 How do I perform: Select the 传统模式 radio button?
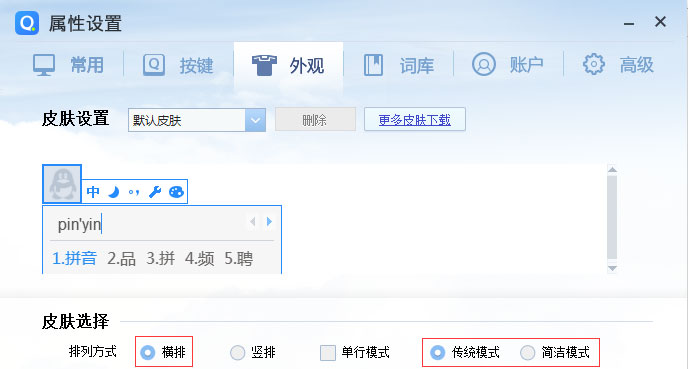[x=437, y=352]
